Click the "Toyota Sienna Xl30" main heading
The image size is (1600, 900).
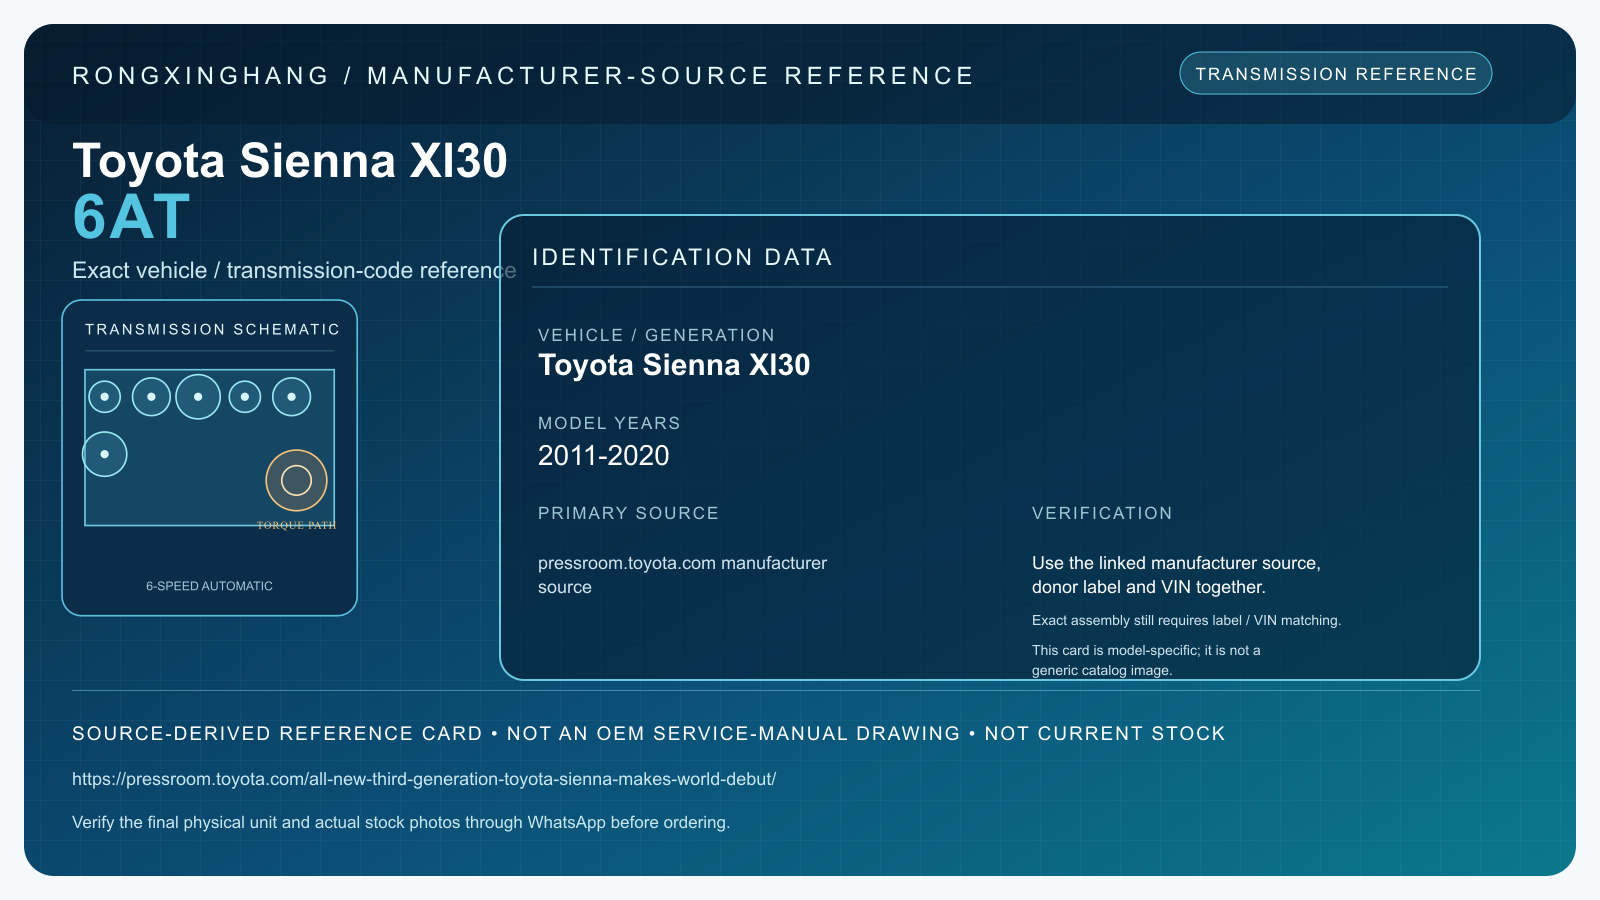(x=290, y=160)
